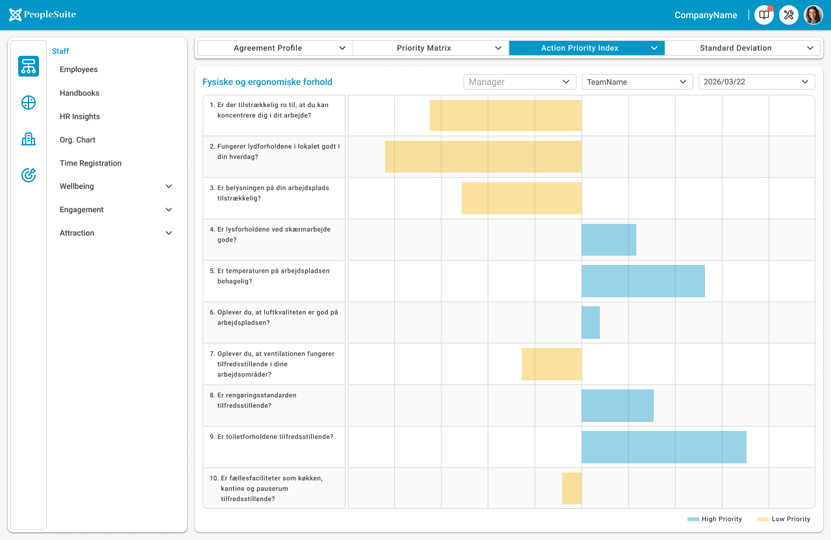Click the Fysiske og ergonomiske forhold heading
This screenshot has height=540, width=831.
click(x=267, y=82)
